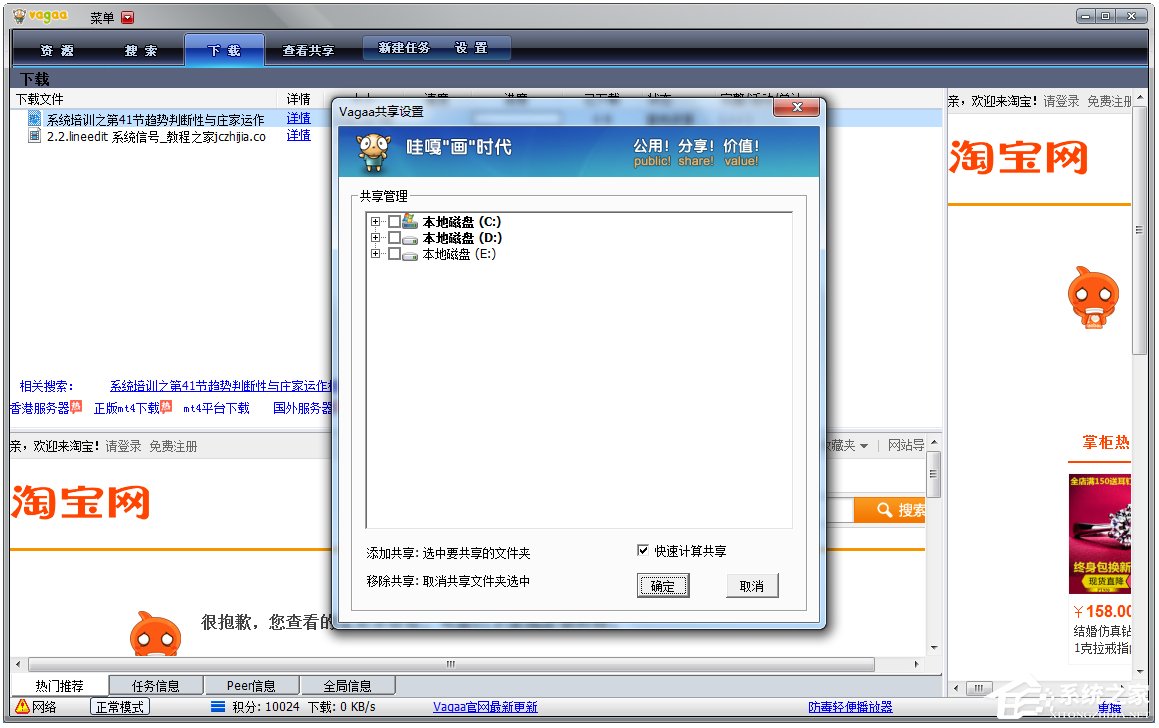The width and height of the screenshot is (1159, 728).
Task: Click the drive icon for 本地磁盘 (E:)
Action: pos(410,254)
